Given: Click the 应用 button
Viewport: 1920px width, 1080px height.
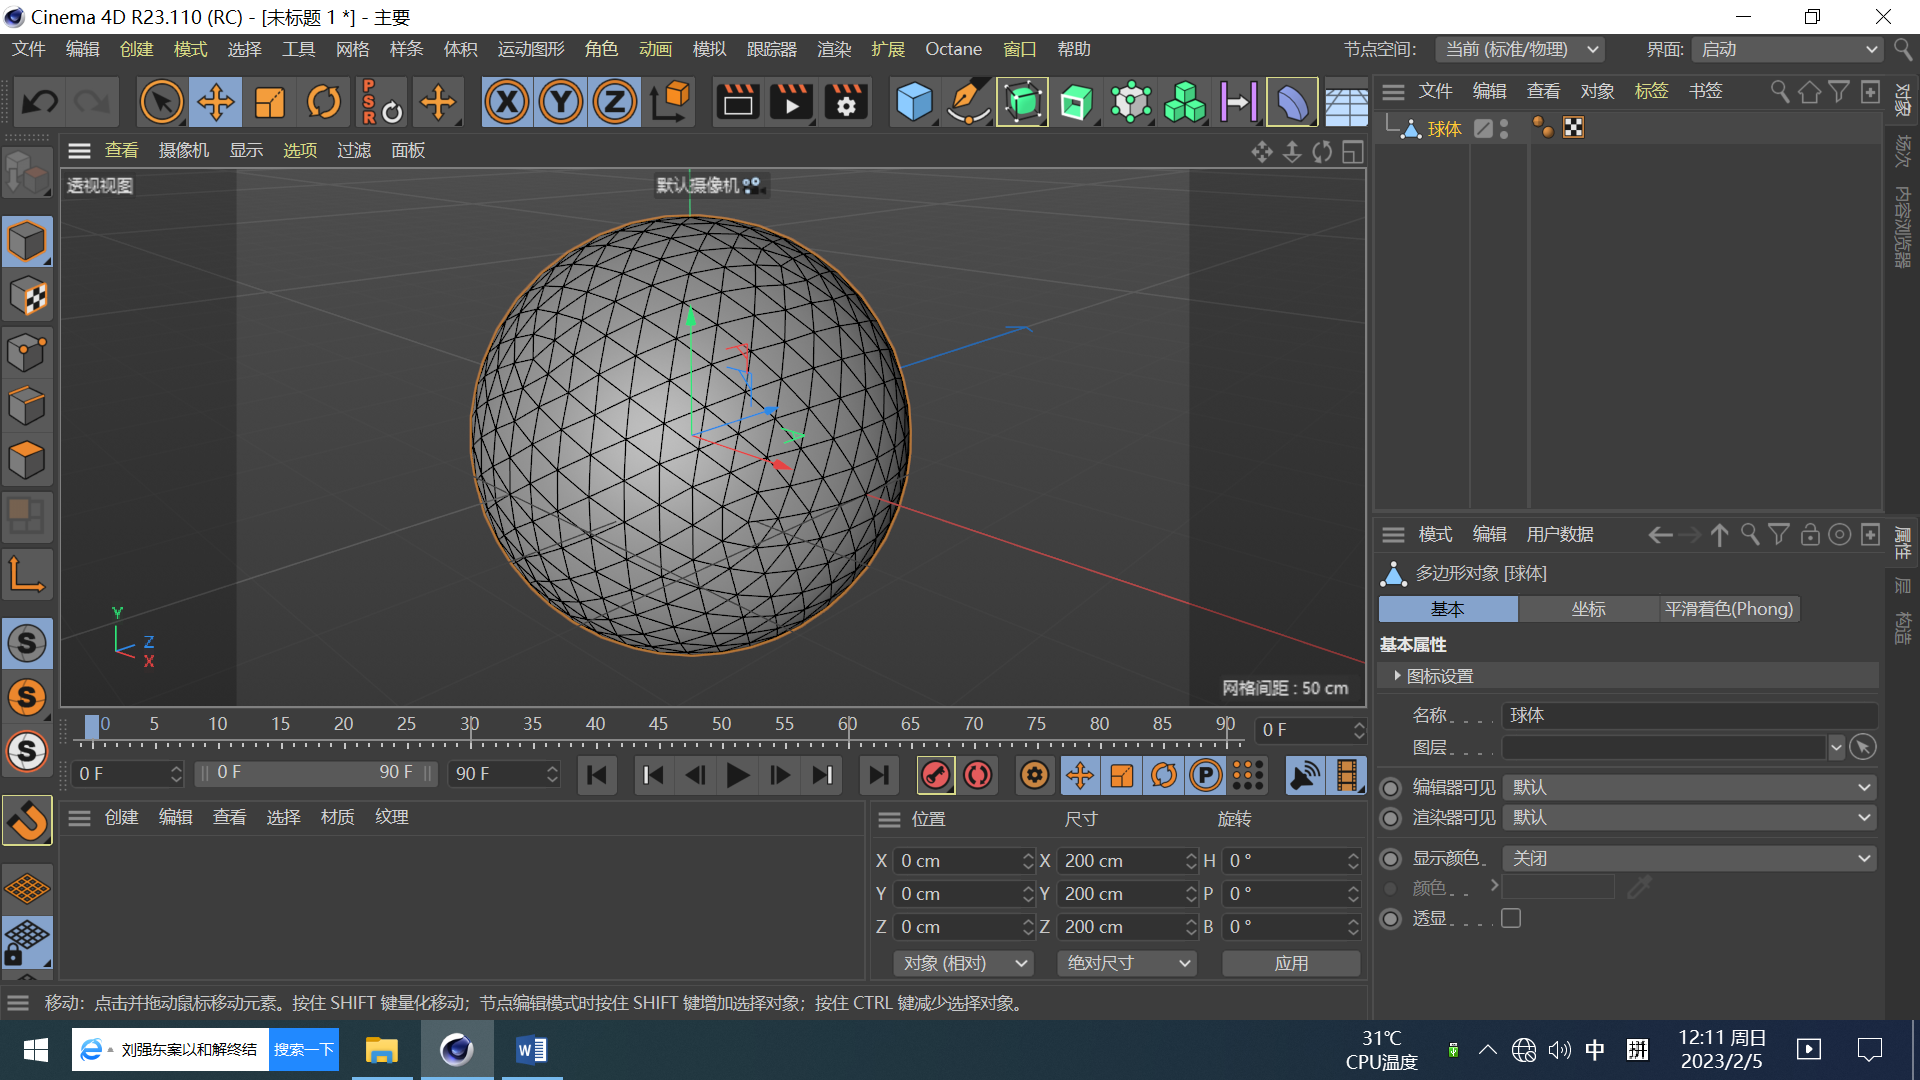Looking at the screenshot, I should pyautogui.click(x=1291, y=963).
